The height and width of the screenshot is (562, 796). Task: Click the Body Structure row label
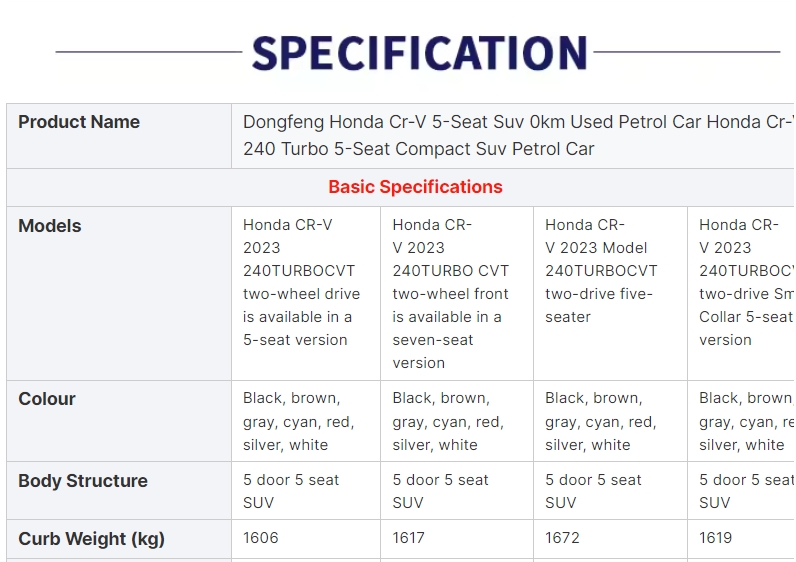[x=83, y=481]
